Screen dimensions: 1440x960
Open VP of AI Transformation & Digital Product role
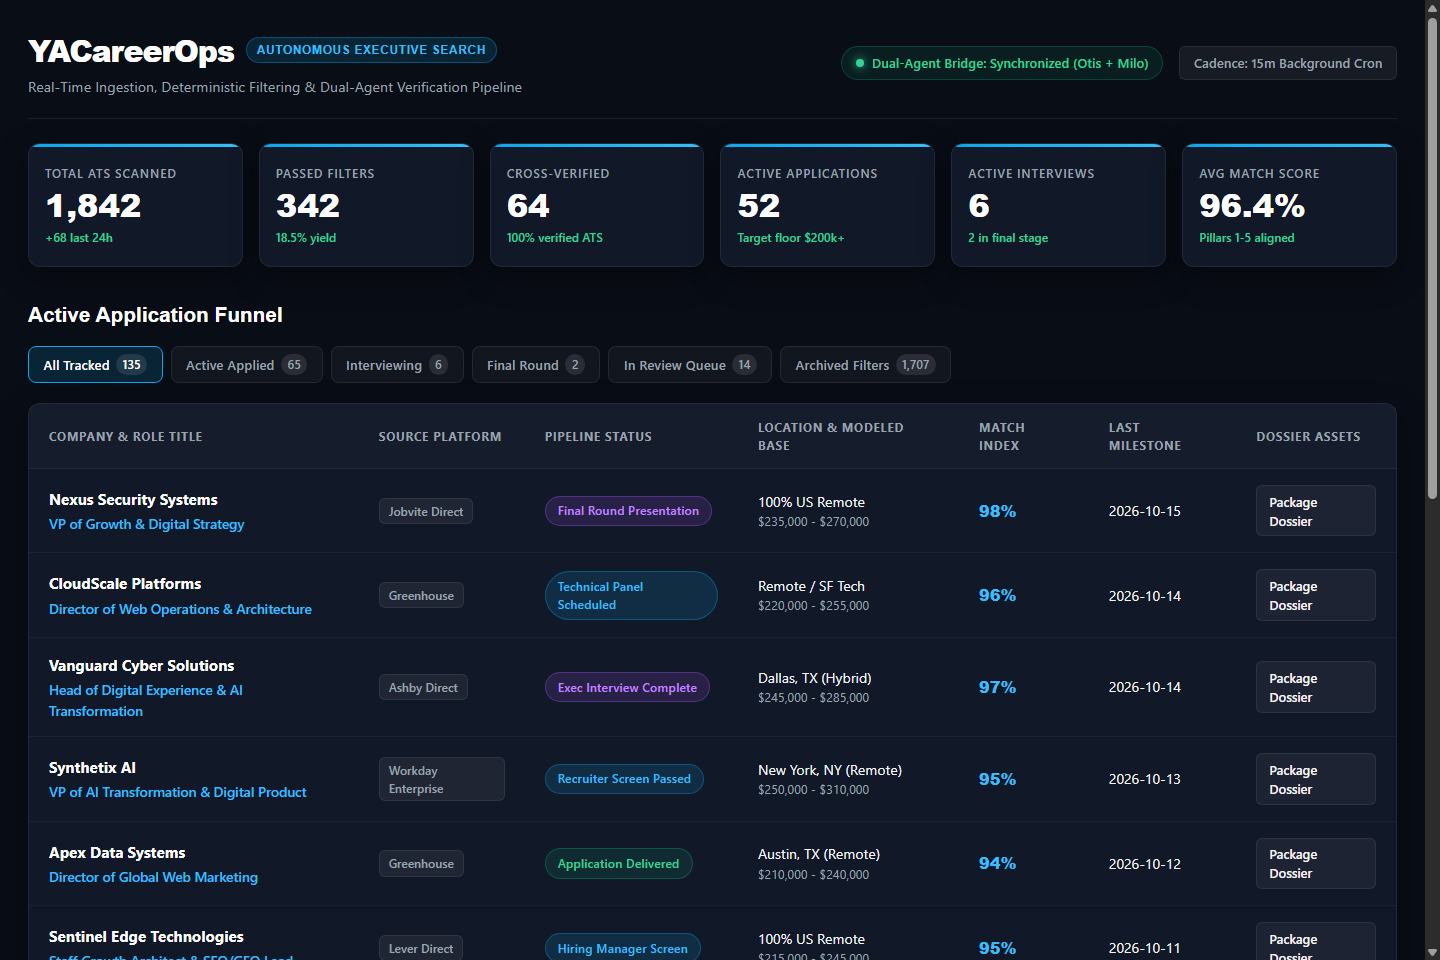click(x=178, y=792)
